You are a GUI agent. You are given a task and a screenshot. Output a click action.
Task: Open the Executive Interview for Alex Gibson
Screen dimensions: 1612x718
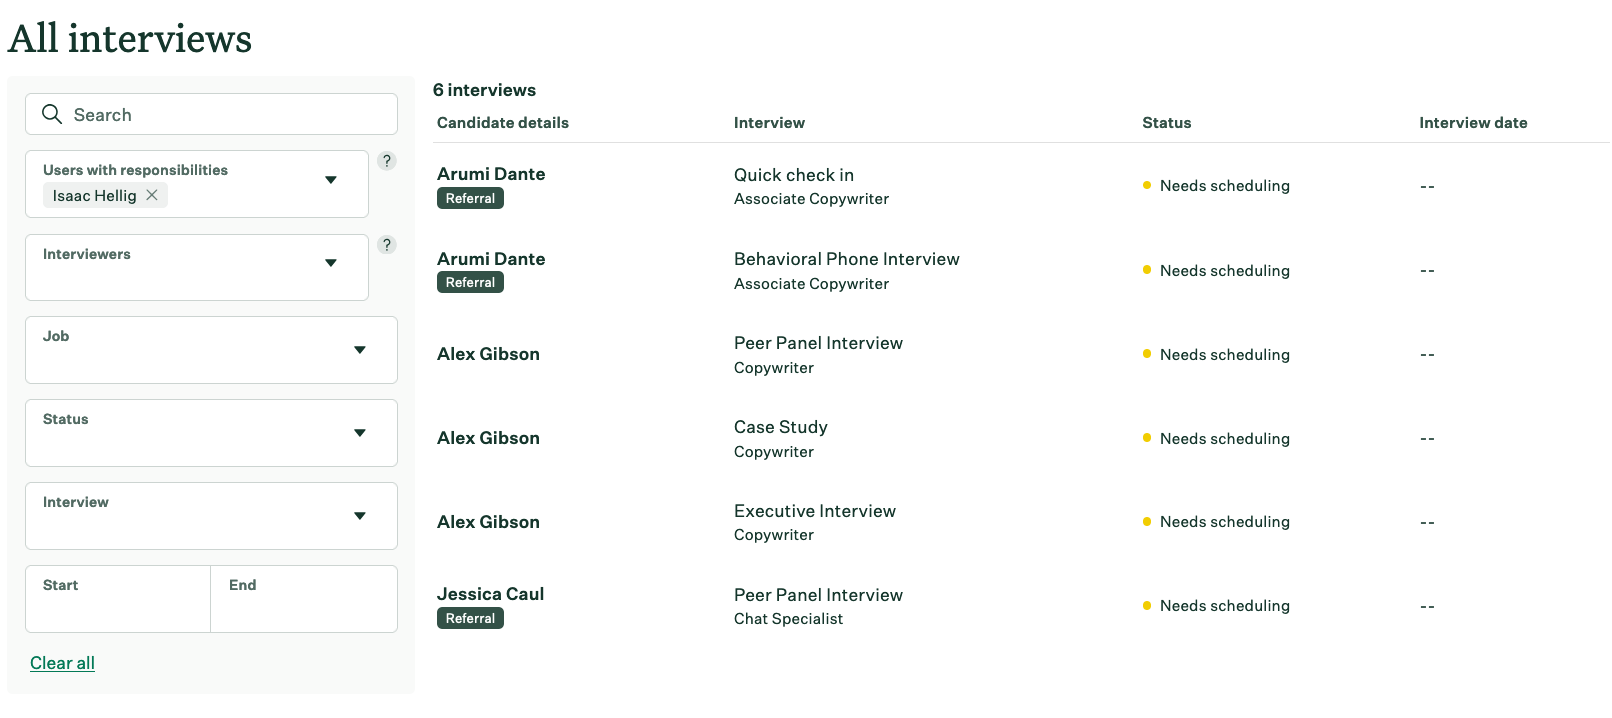click(814, 511)
